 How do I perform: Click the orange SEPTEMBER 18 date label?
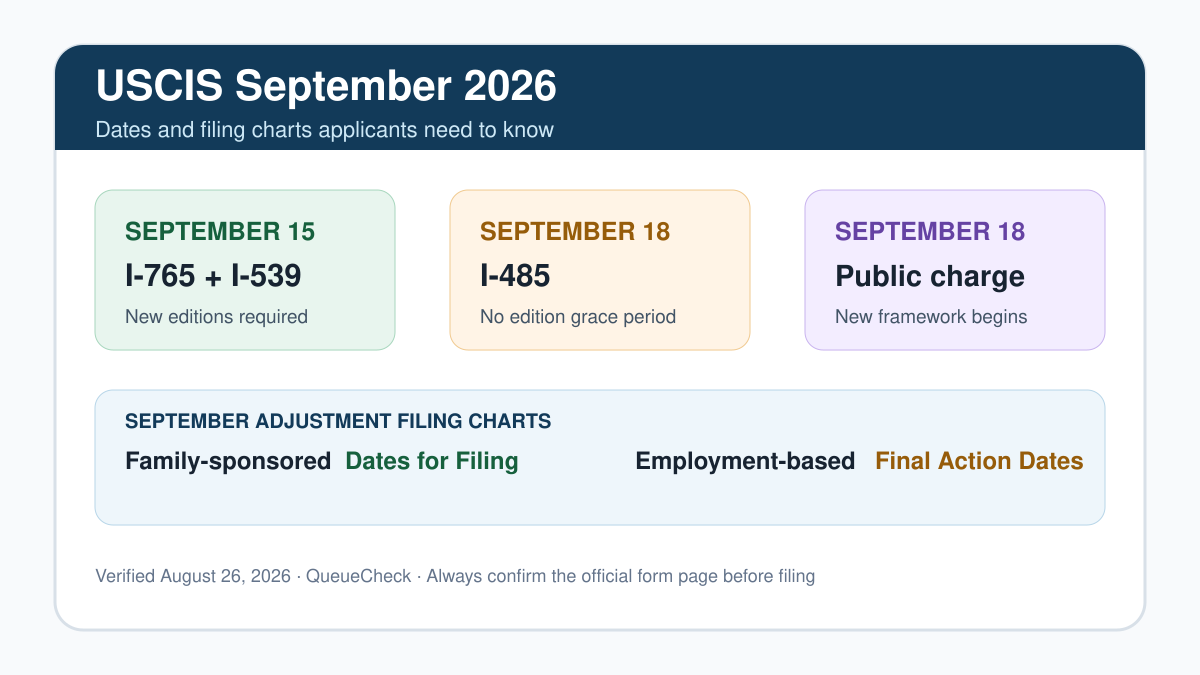coord(575,232)
